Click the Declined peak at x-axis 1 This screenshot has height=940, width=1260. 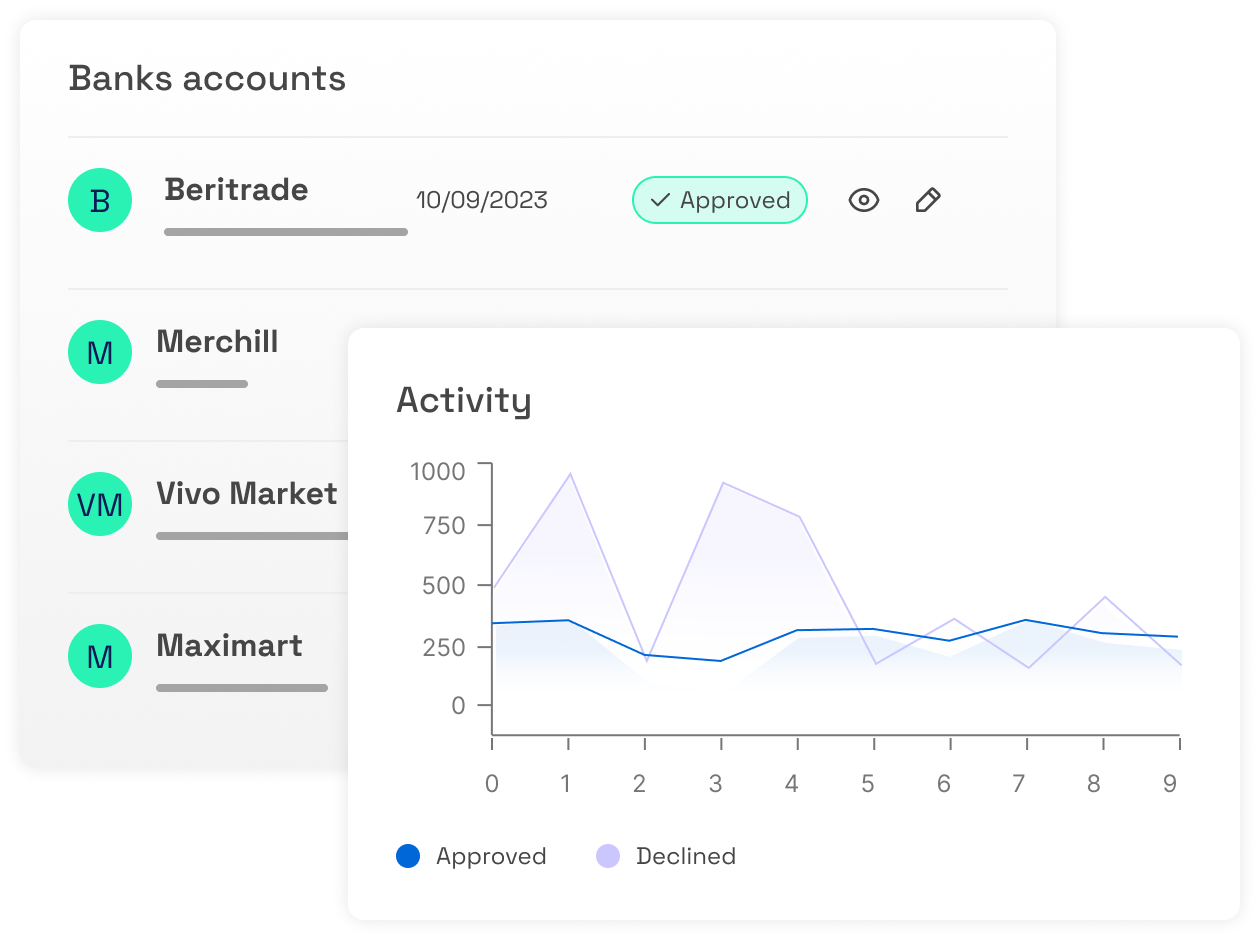[569, 473]
